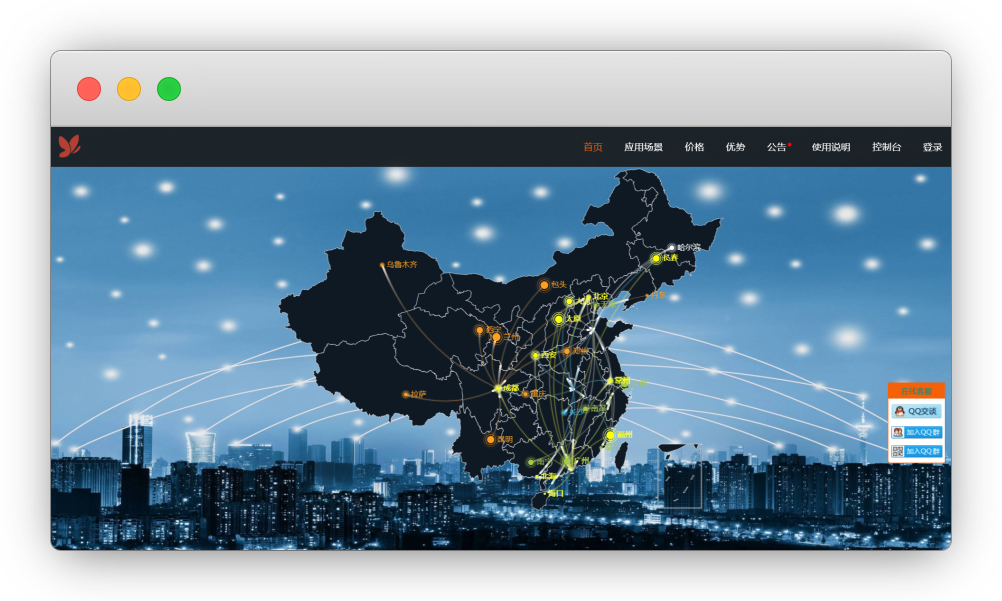Click the 登录 login link
This screenshot has height=601, width=1002.
point(932,148)
